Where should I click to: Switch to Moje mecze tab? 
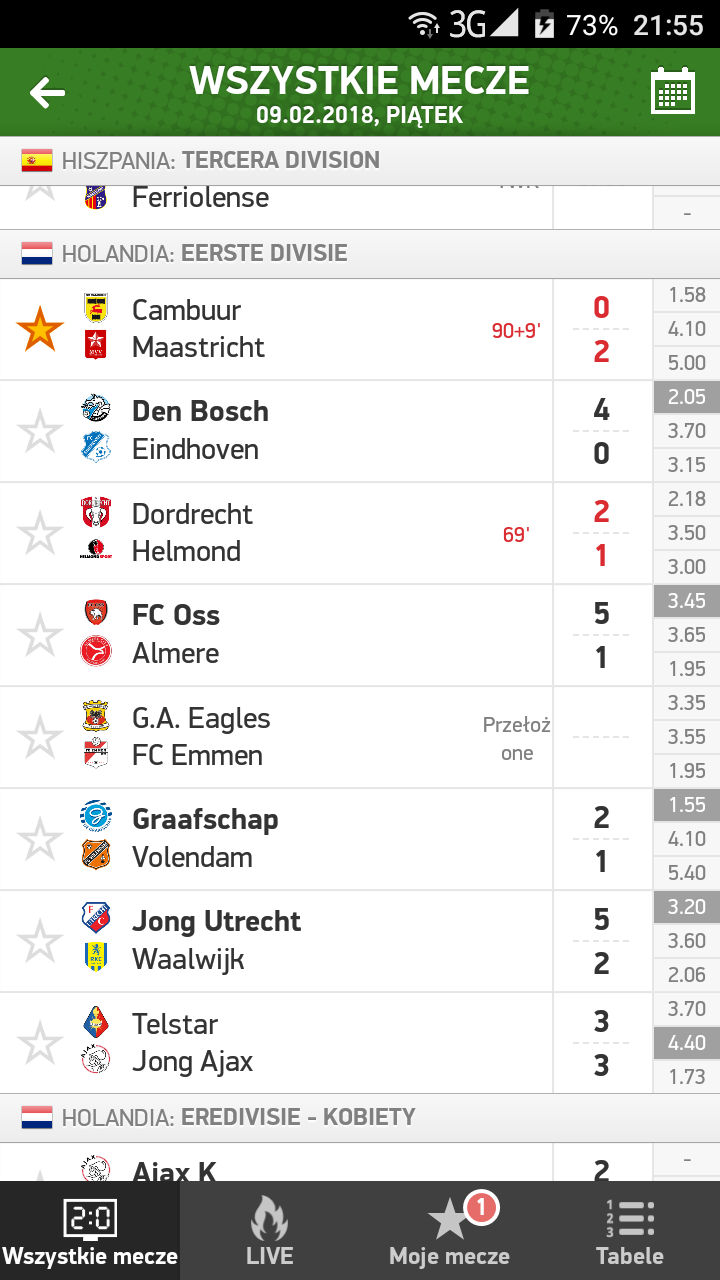(449, 1231)
